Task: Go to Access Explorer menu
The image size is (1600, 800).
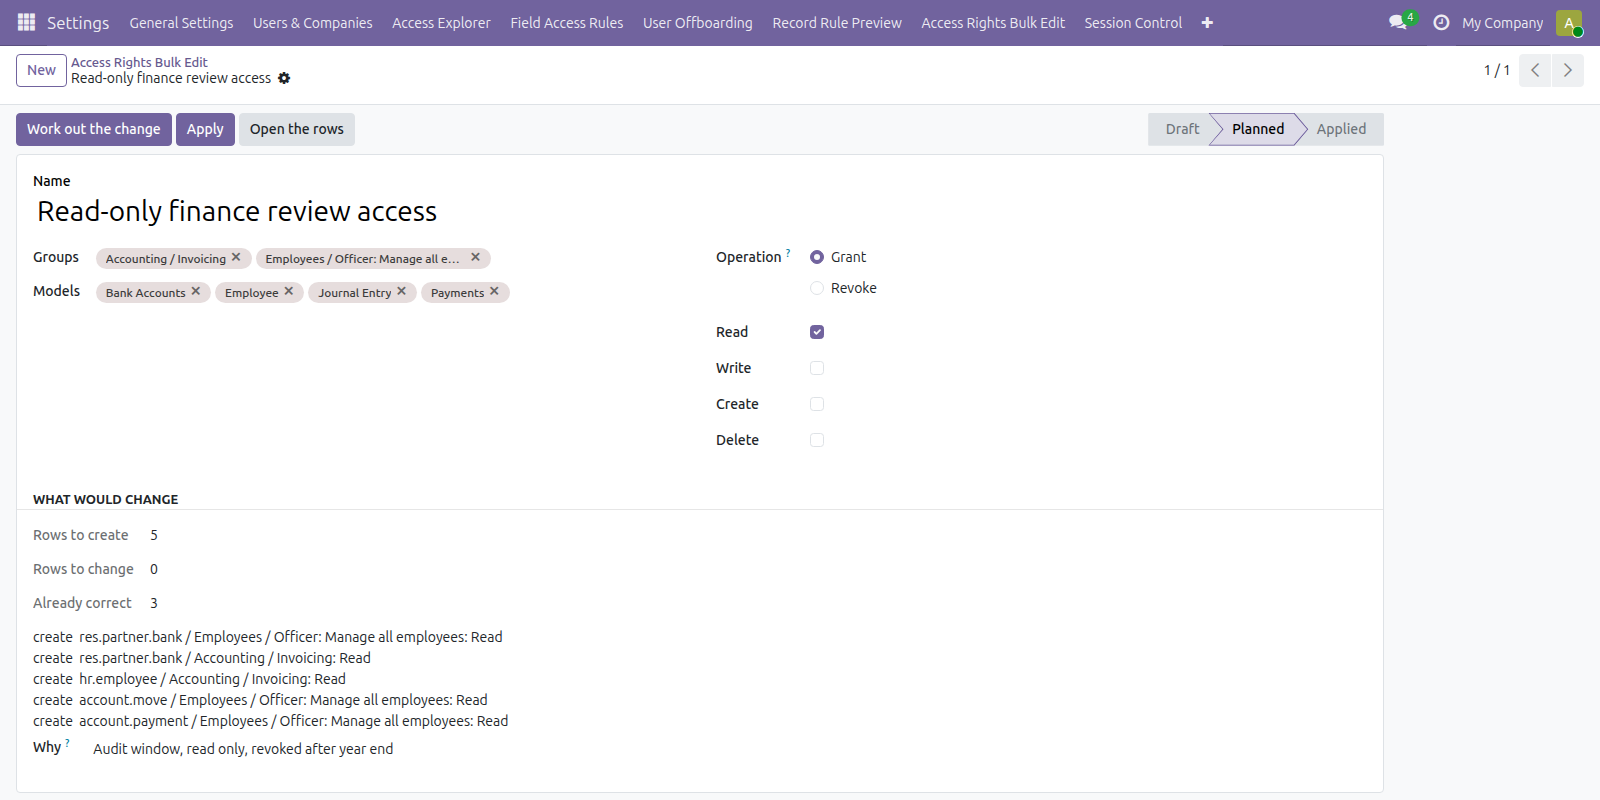Action: pyautogui.click(x=441, y=23)
